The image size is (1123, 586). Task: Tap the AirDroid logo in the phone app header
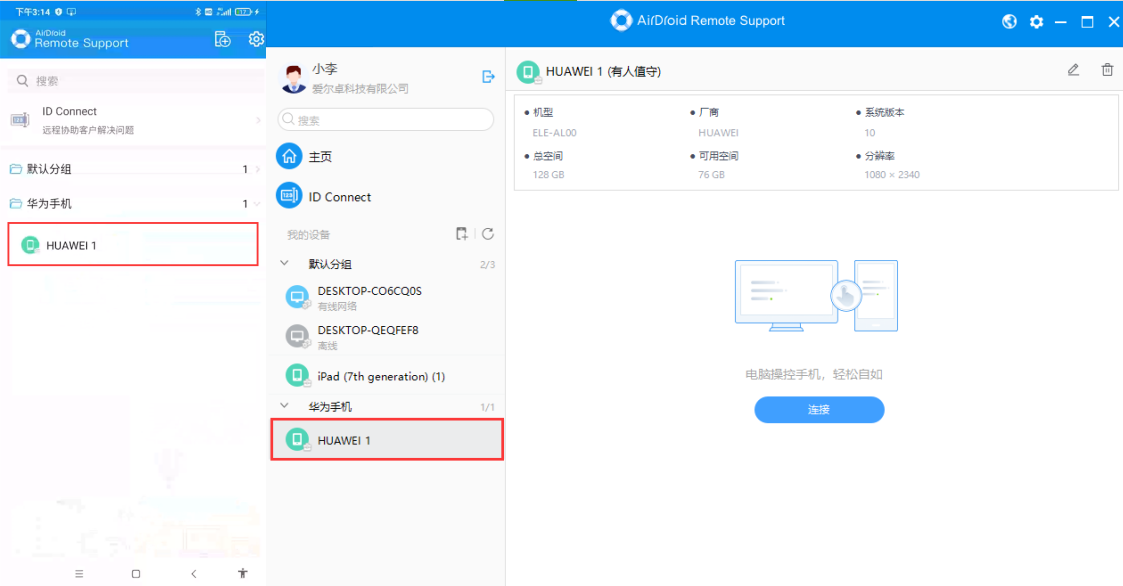[21, 39]
